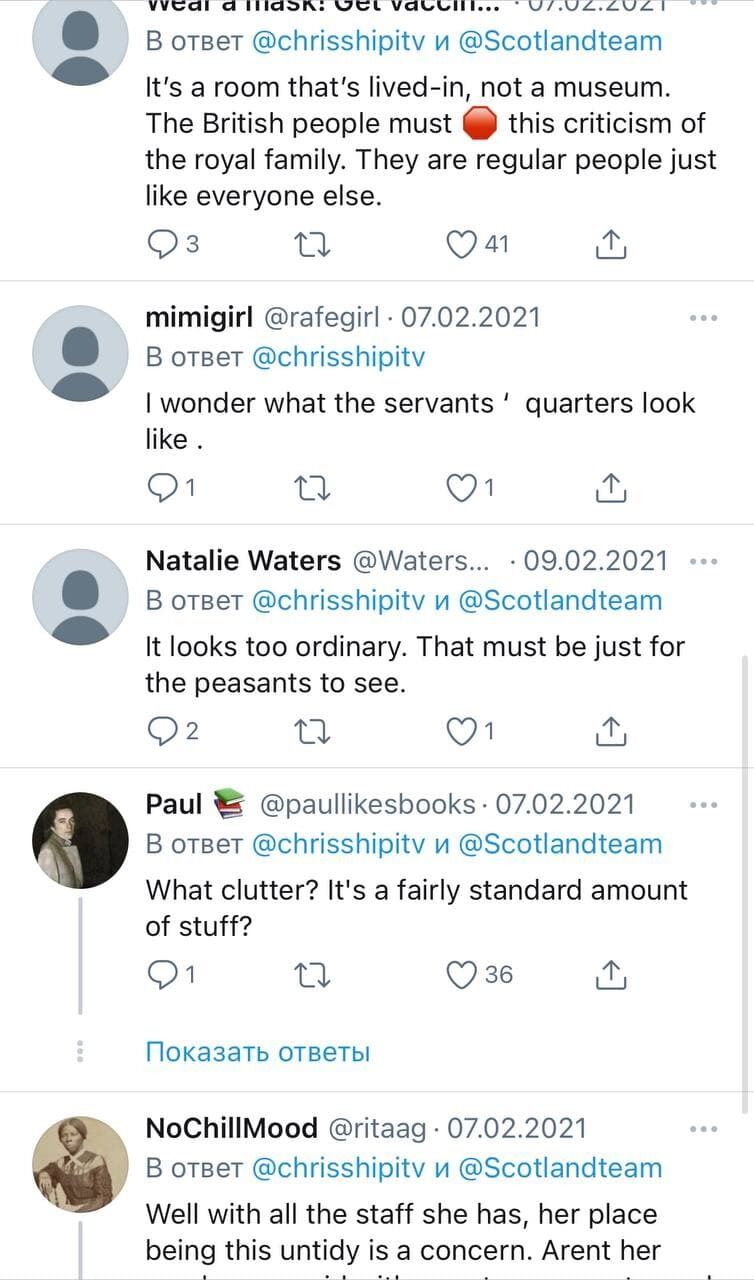Reply to Natalie Waters' tweet
The height and width of the screenshot is (1280, 754).
pos(161,731)
